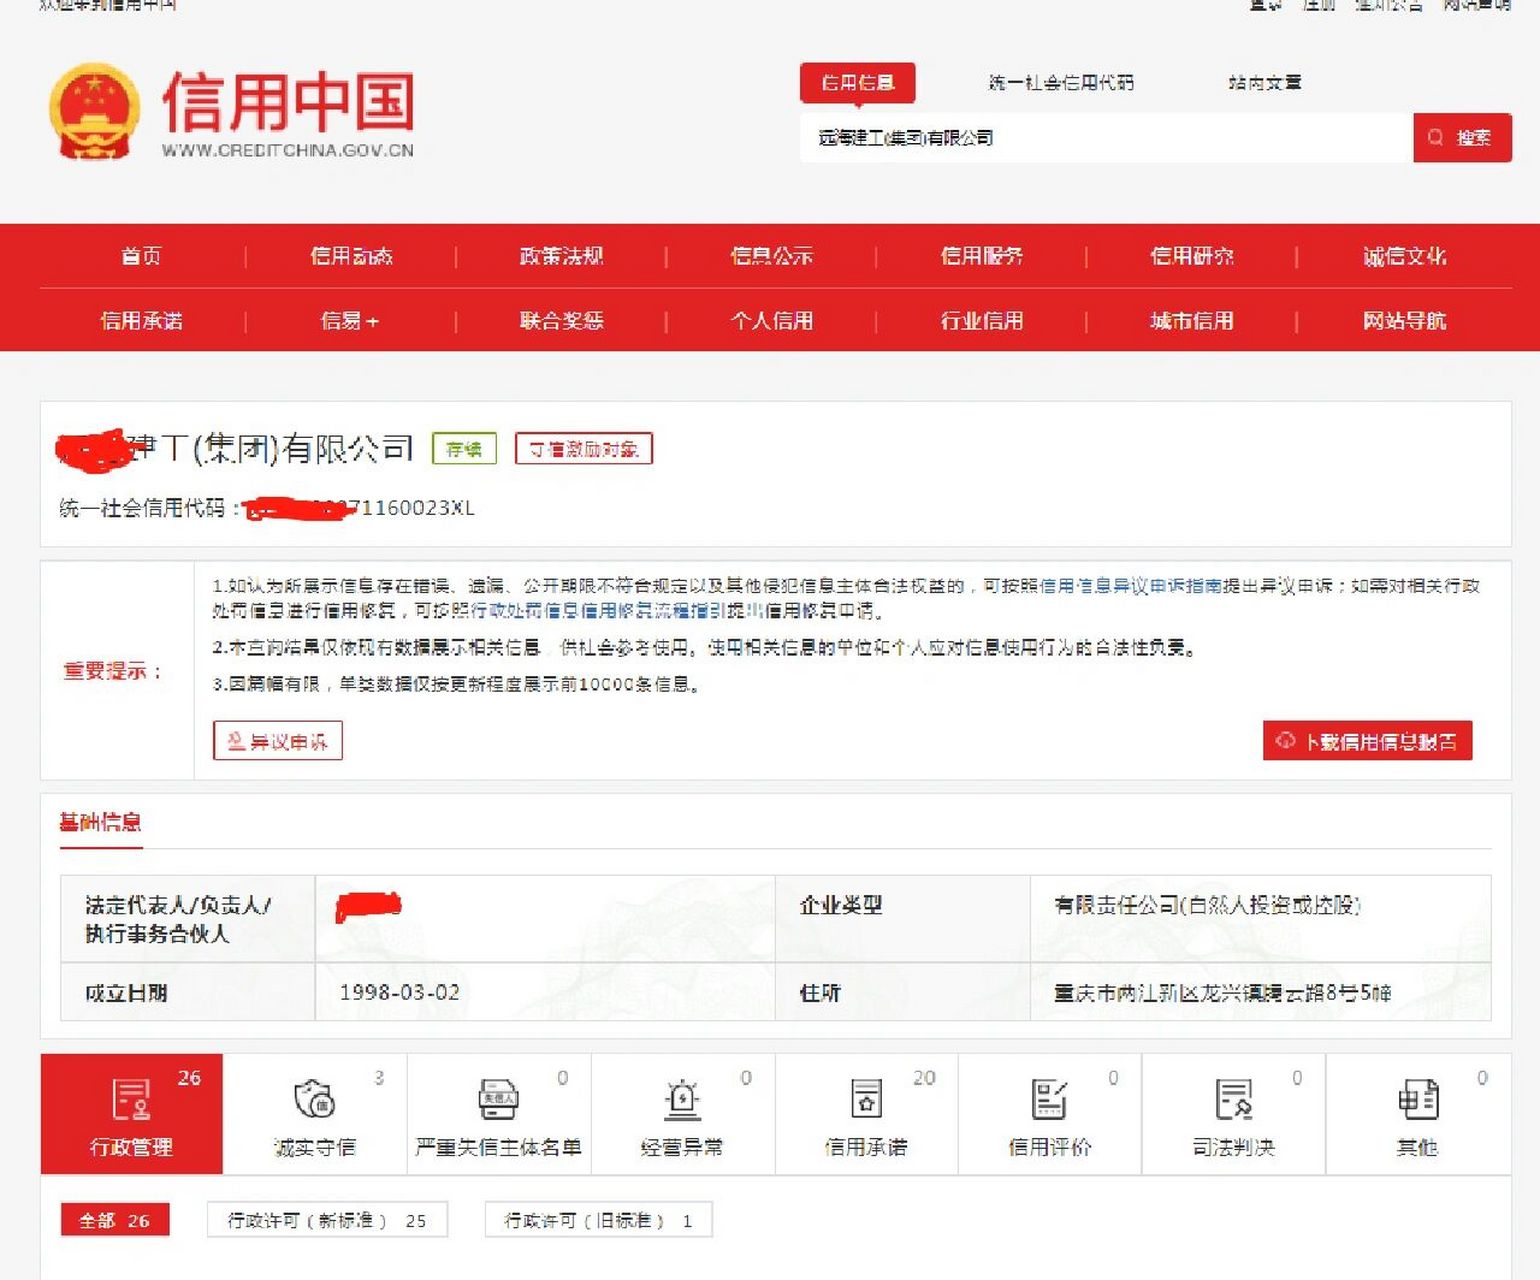Open the 其他 category icon
The width and height of the screenshot is (1540, 1280).
[1417, 1099]
